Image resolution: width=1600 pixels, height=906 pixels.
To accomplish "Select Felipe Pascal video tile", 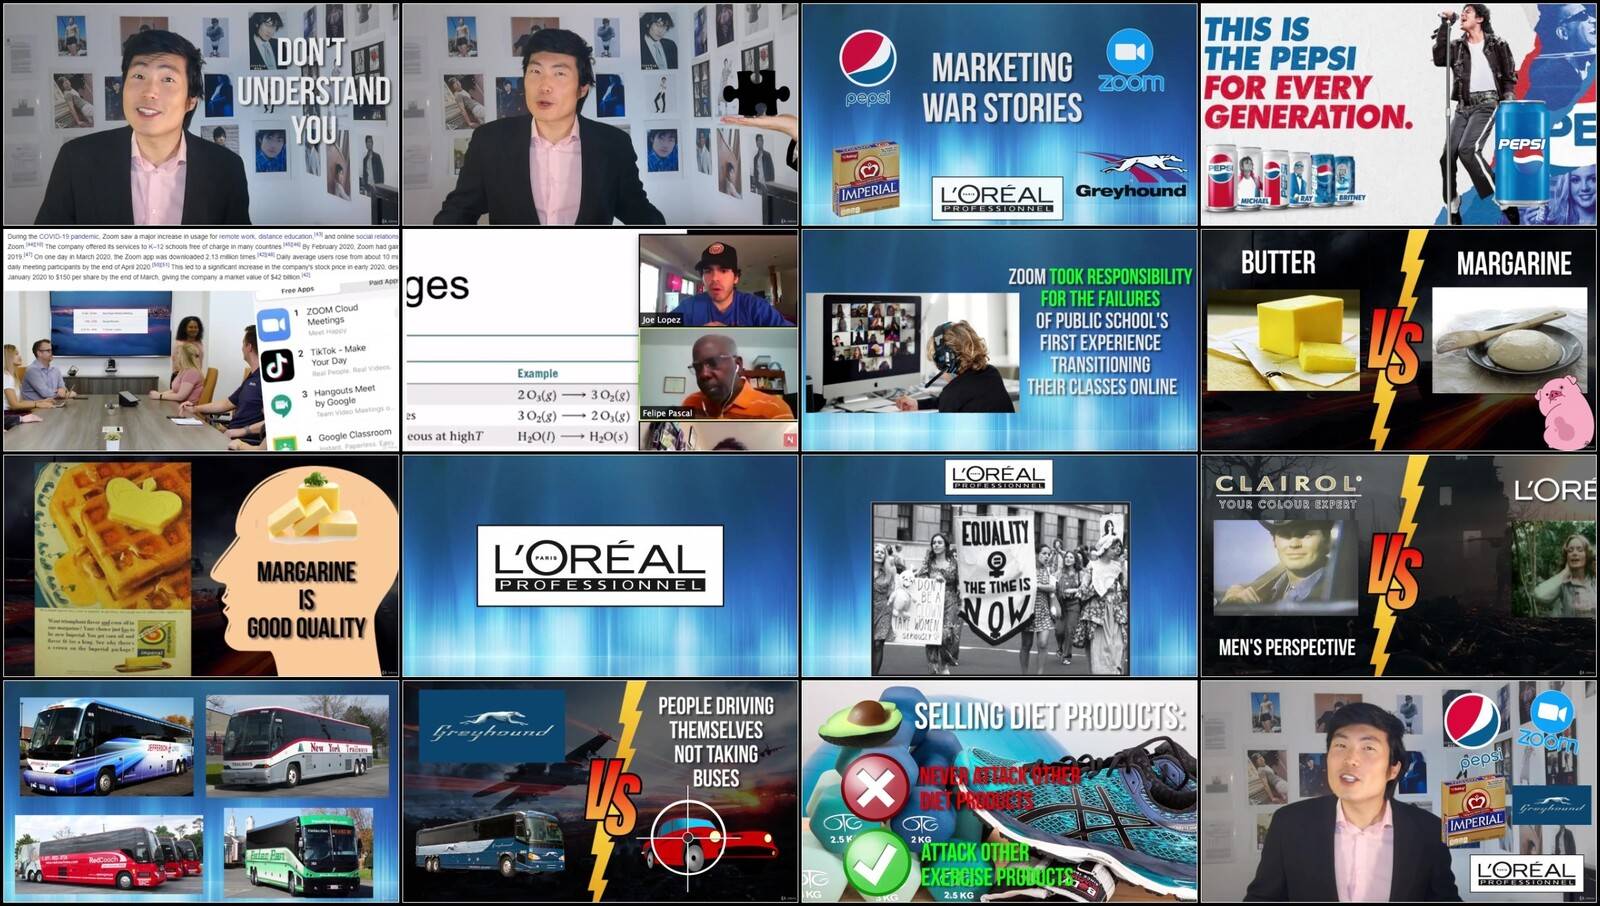I will point(718,374).
